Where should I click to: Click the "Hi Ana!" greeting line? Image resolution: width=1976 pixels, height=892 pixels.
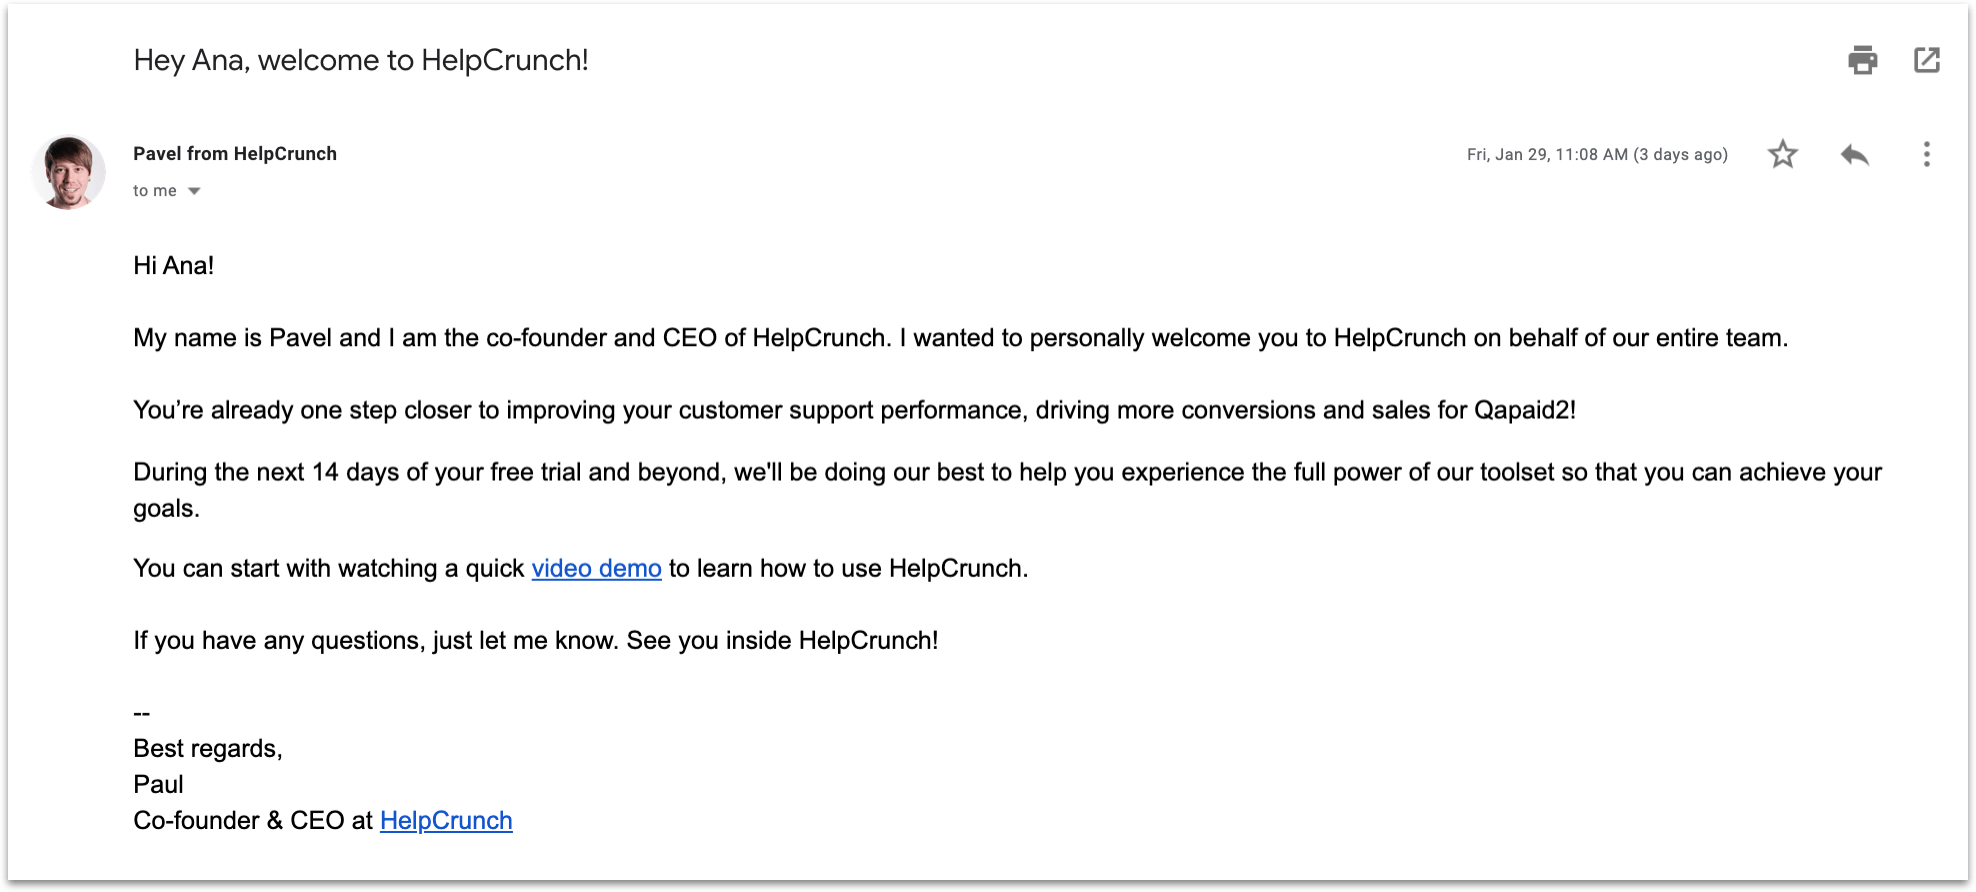point(174,265)
